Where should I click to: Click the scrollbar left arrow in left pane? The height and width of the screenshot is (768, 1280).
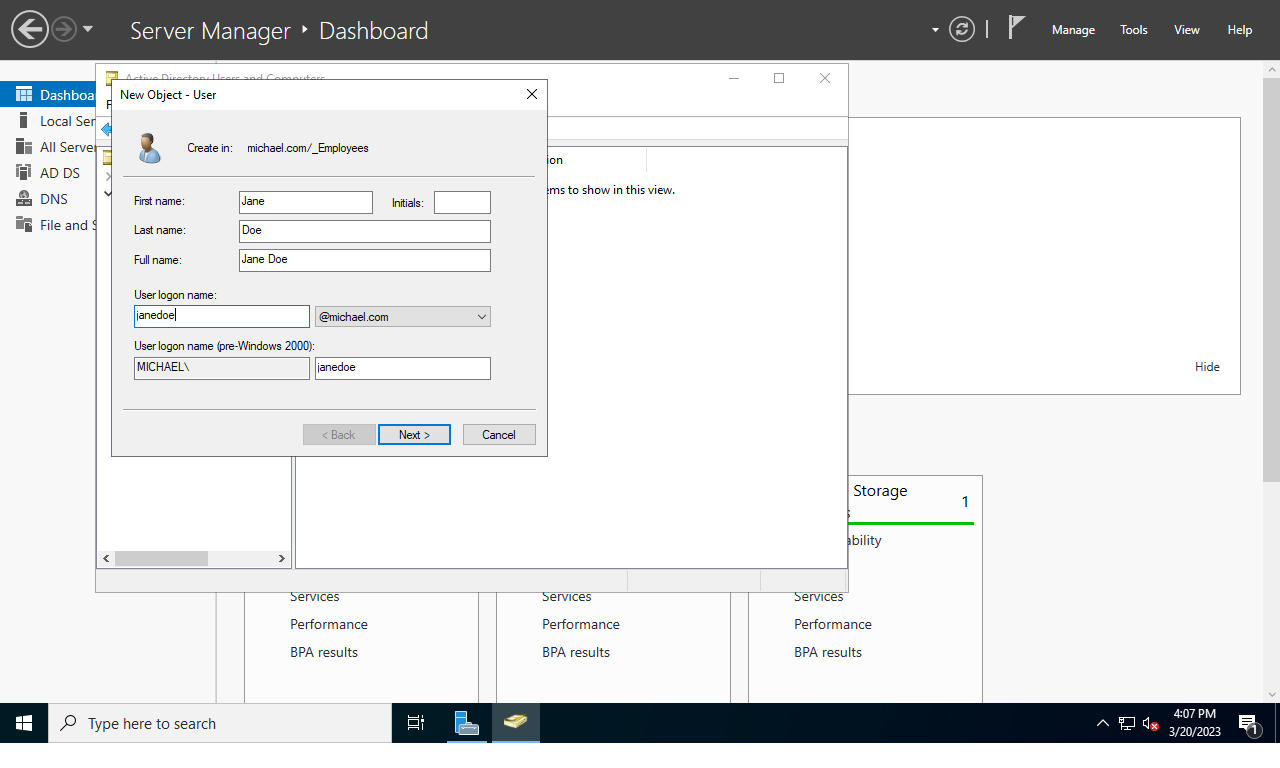[x=107, y=559]
